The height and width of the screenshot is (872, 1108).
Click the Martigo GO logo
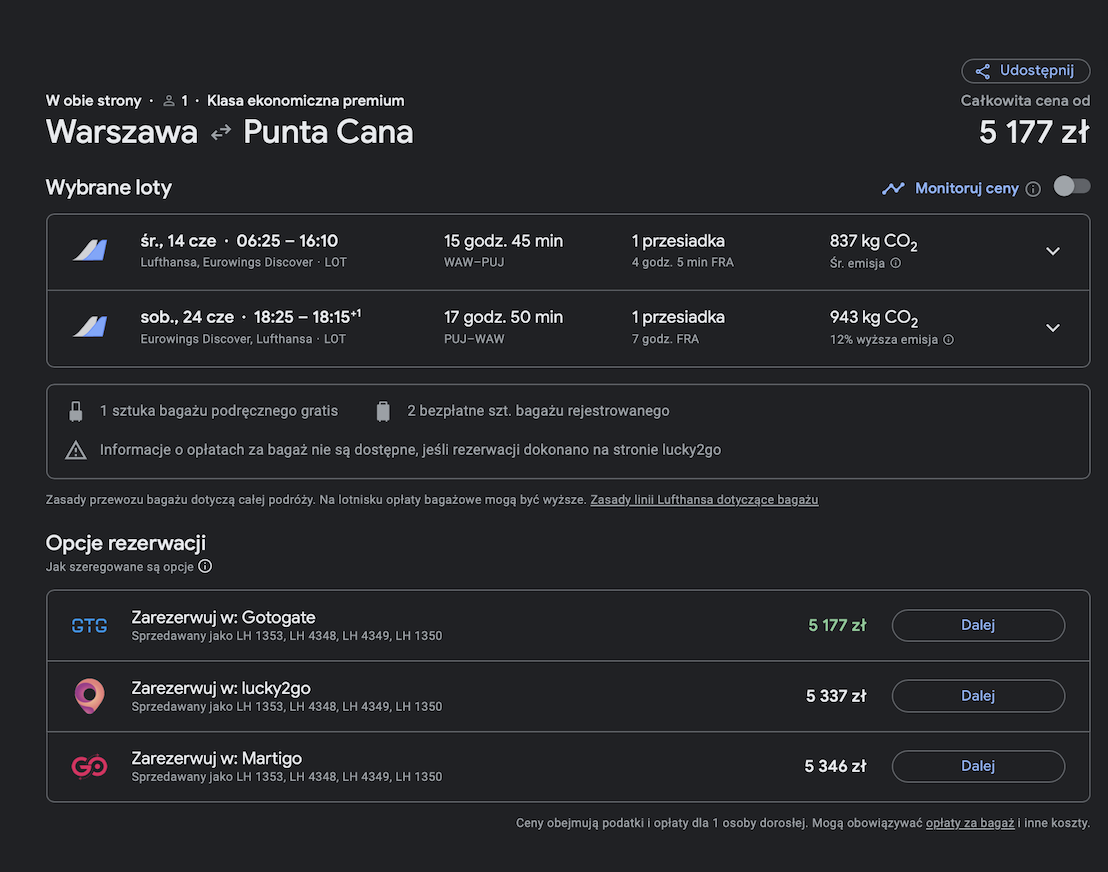tap(90, 766)
